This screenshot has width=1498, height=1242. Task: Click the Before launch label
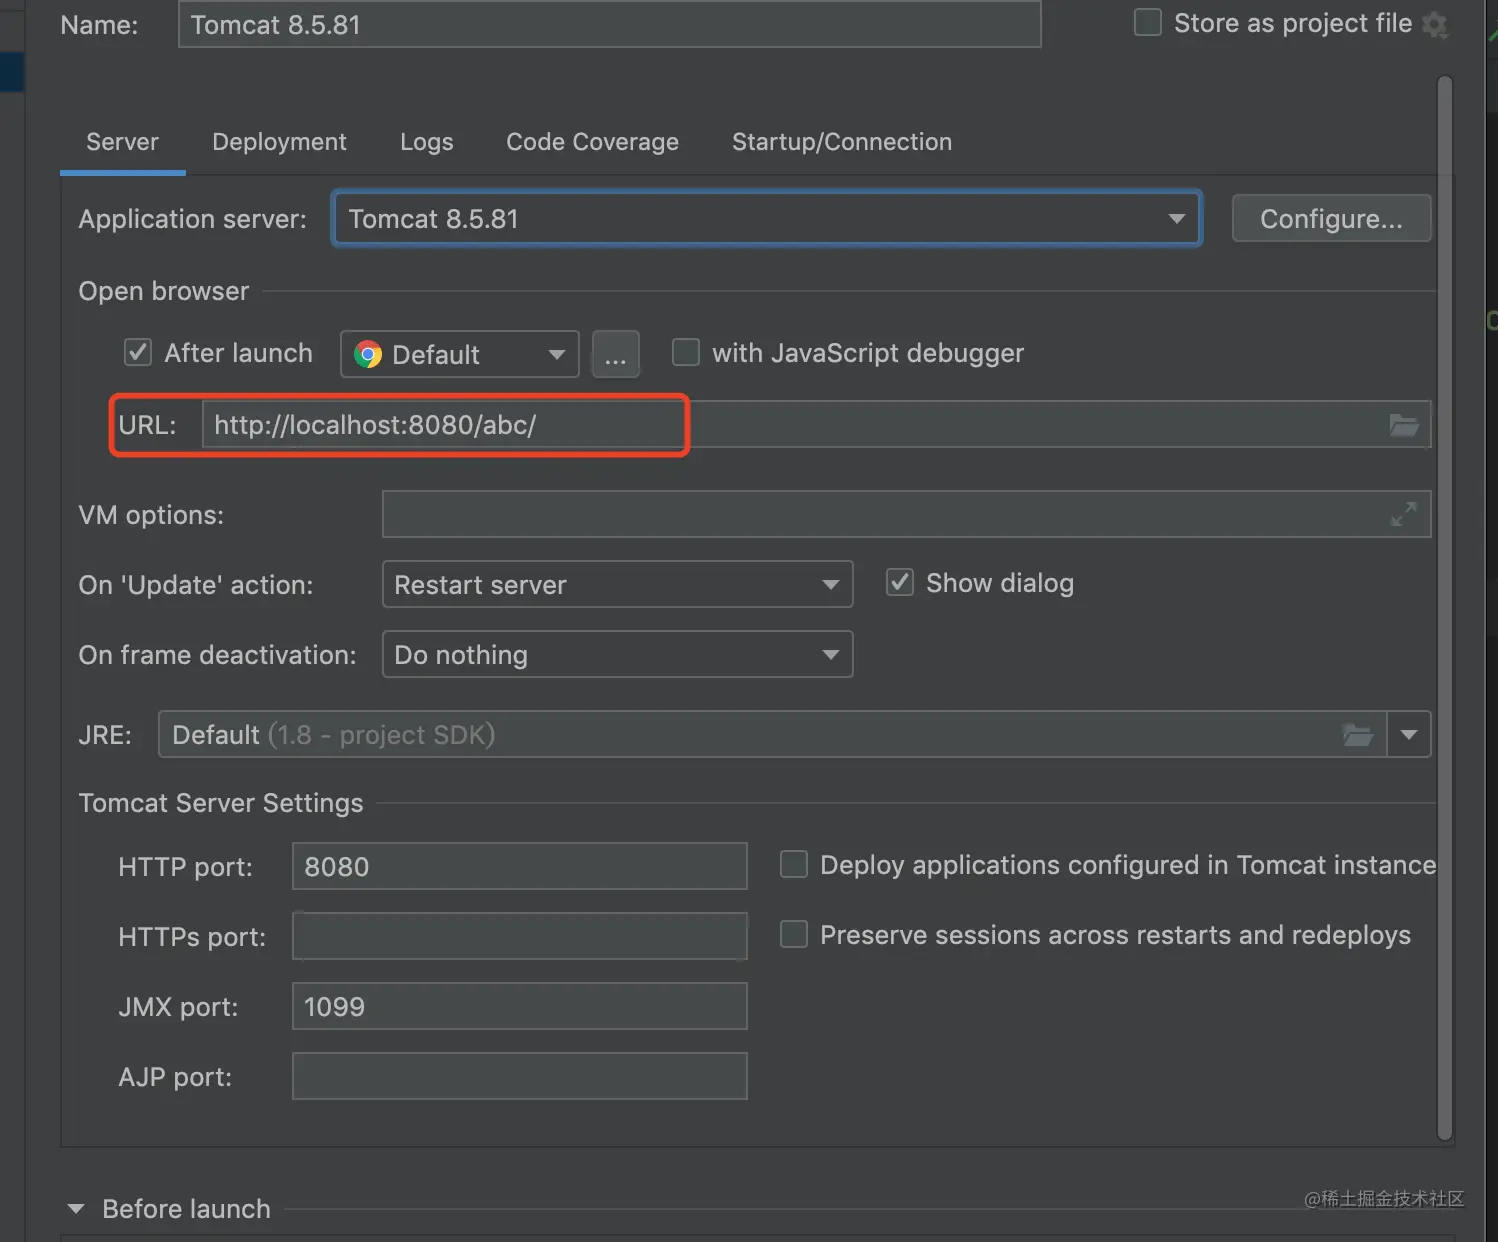click(186, 1209)
